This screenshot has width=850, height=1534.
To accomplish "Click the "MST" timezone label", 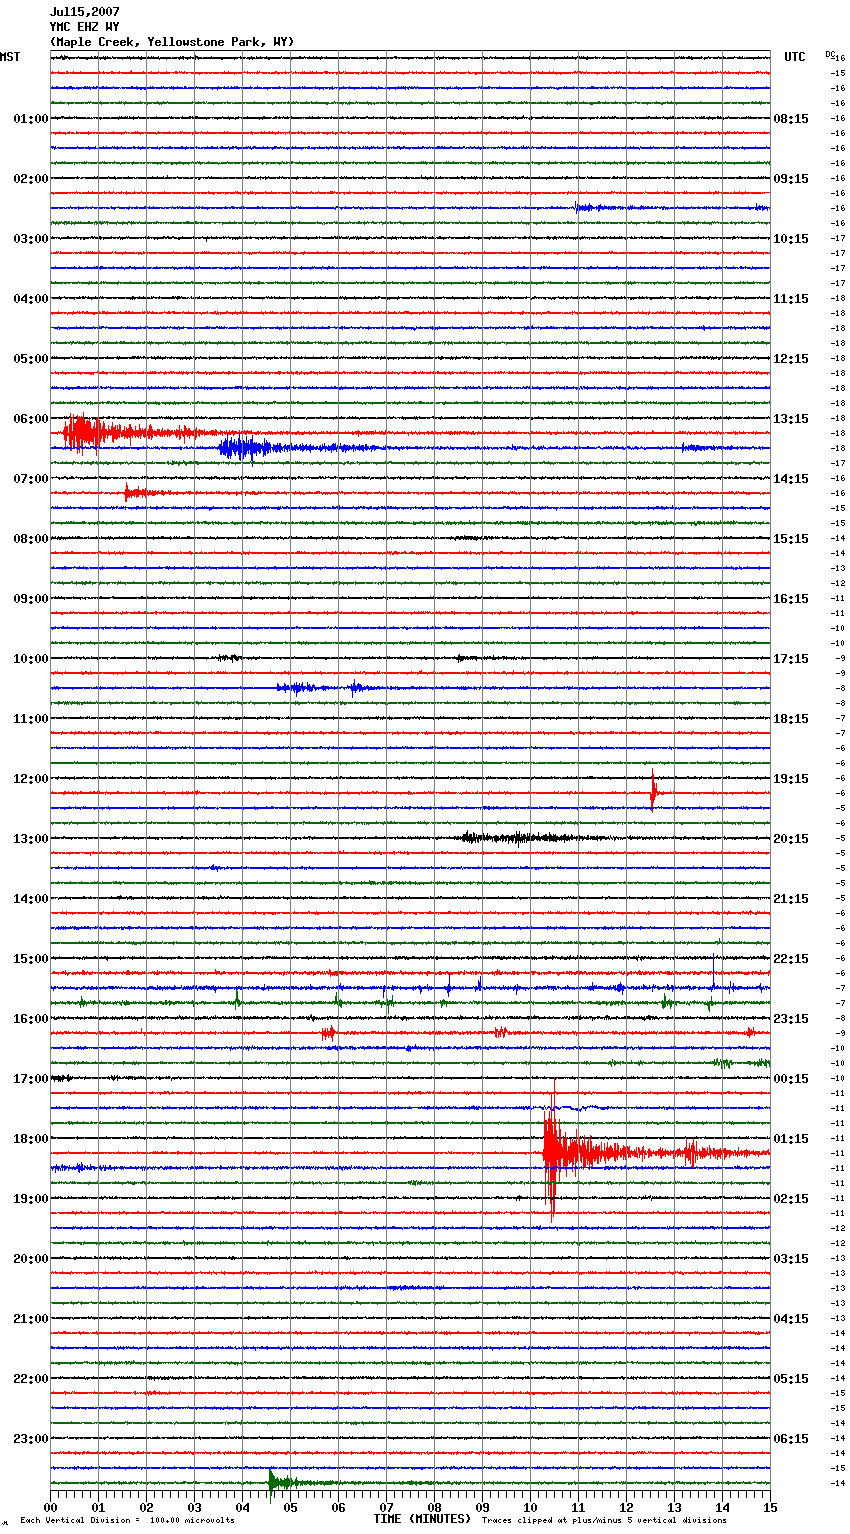I will point(10,57).
